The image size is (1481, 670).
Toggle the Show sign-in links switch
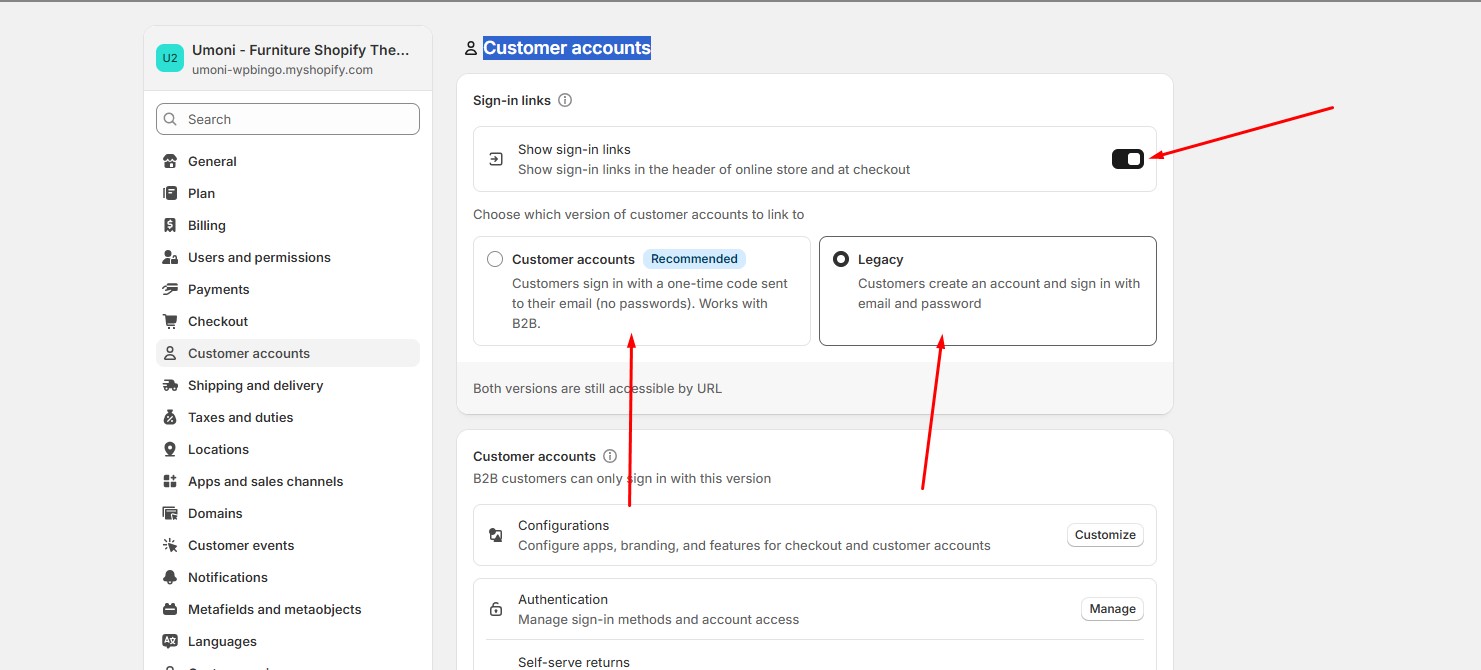coord(1127,159)
